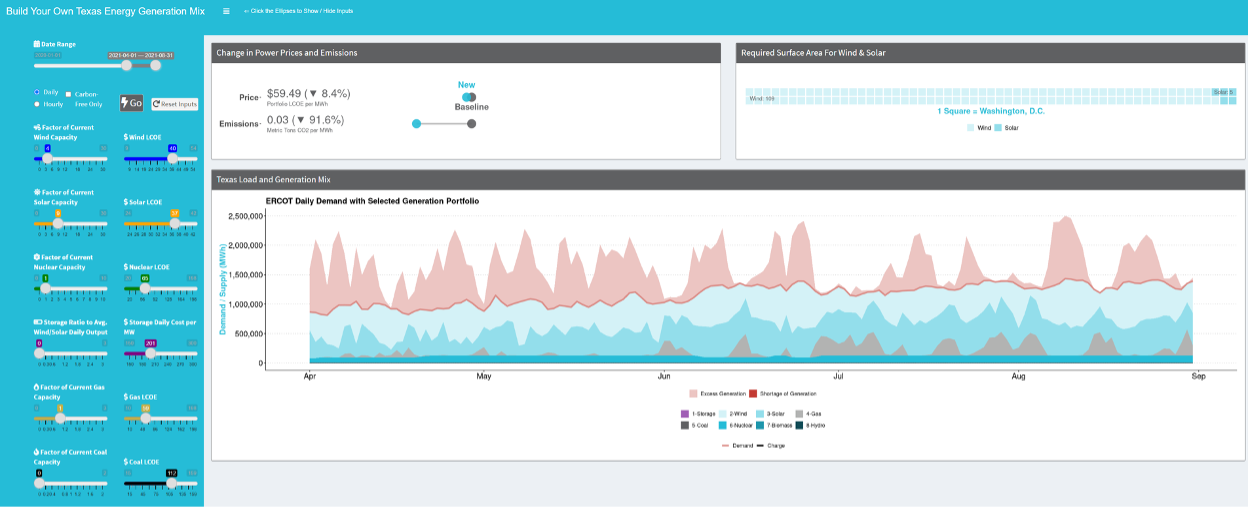Click the dollar icon beside Wind LCOE
The image size is (1248, 509).
[126, 137]
